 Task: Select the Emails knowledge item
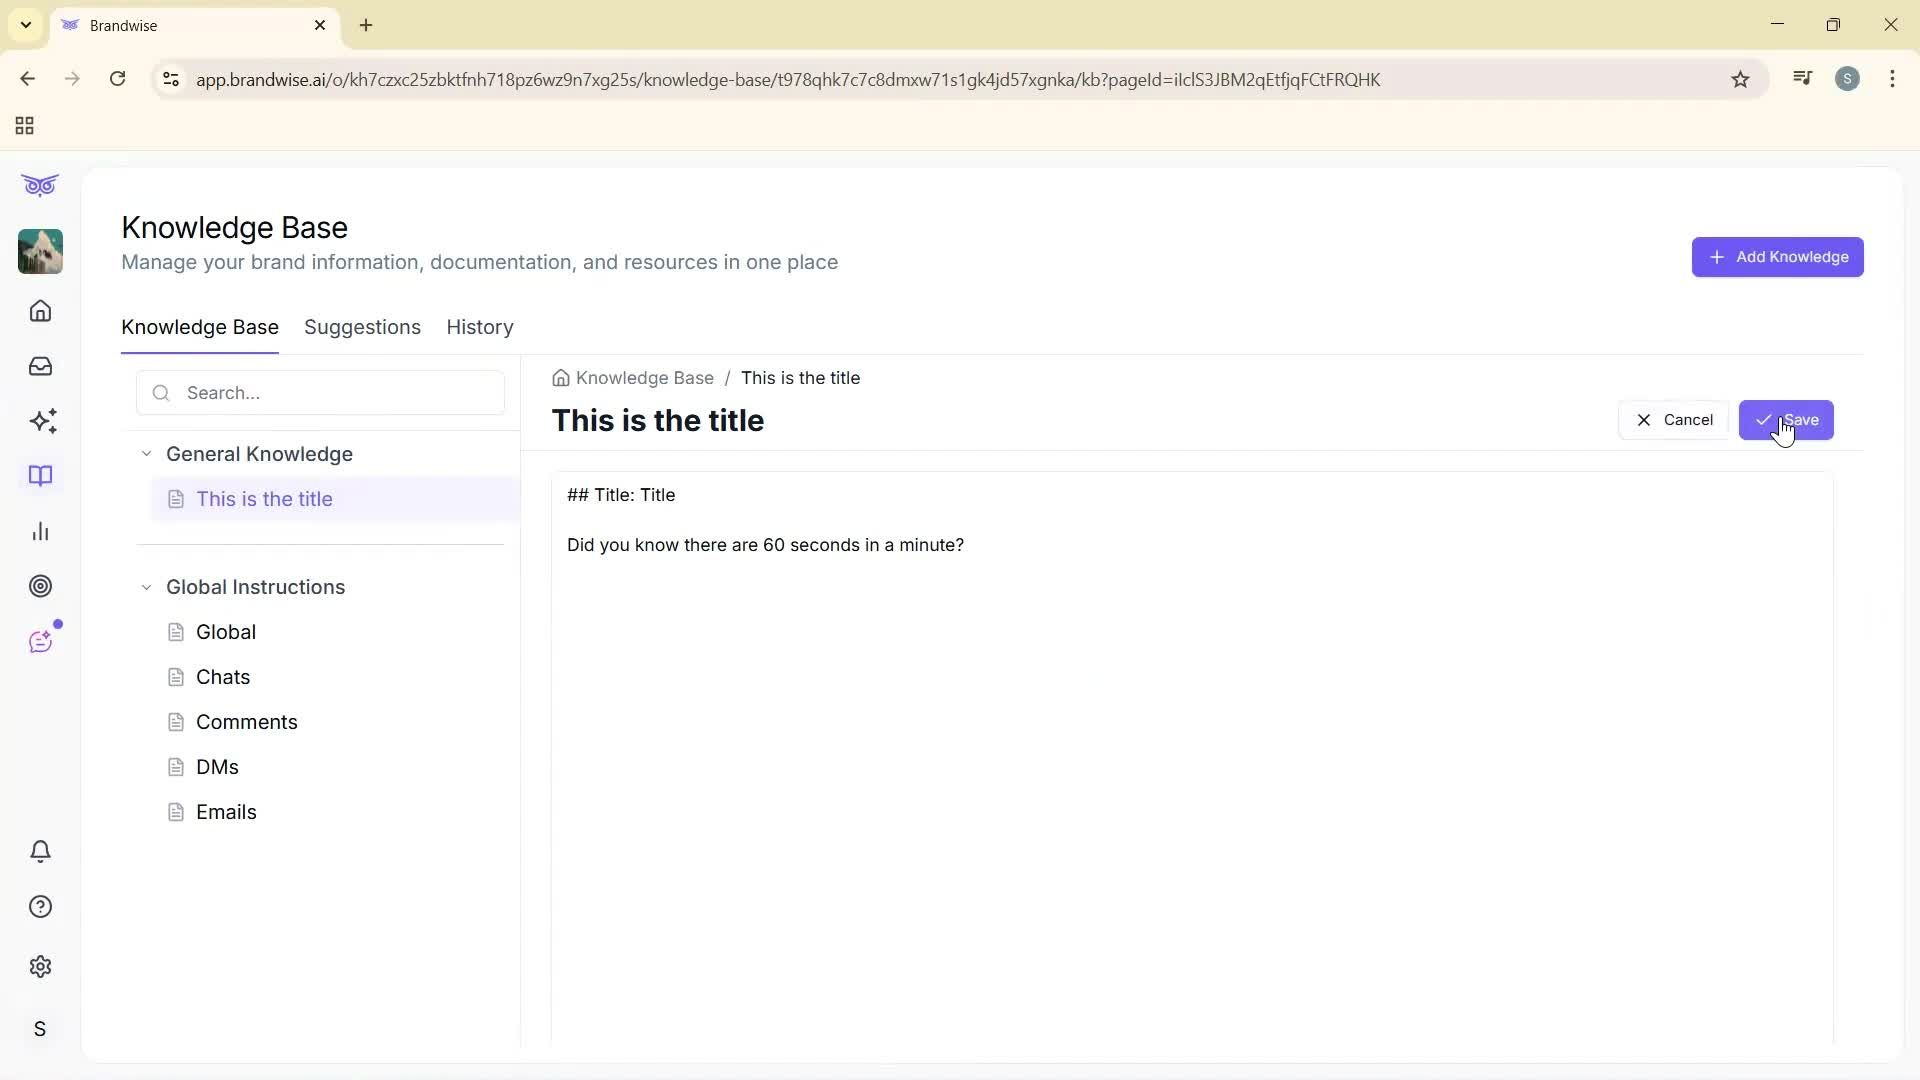coord(227,811)
